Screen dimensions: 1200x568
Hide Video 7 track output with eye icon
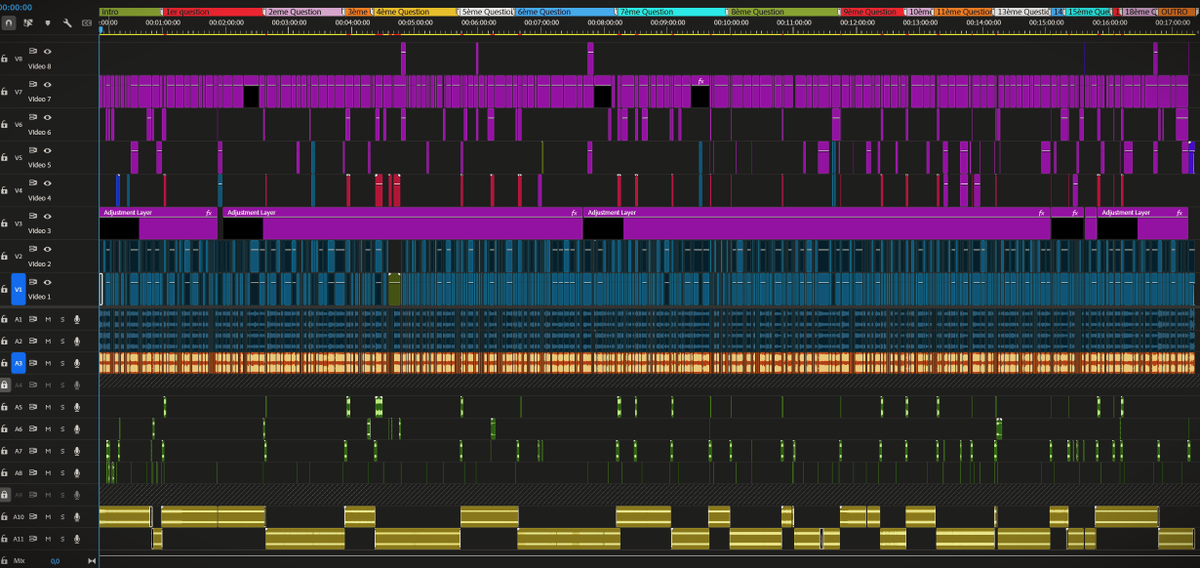pos(47,83)
